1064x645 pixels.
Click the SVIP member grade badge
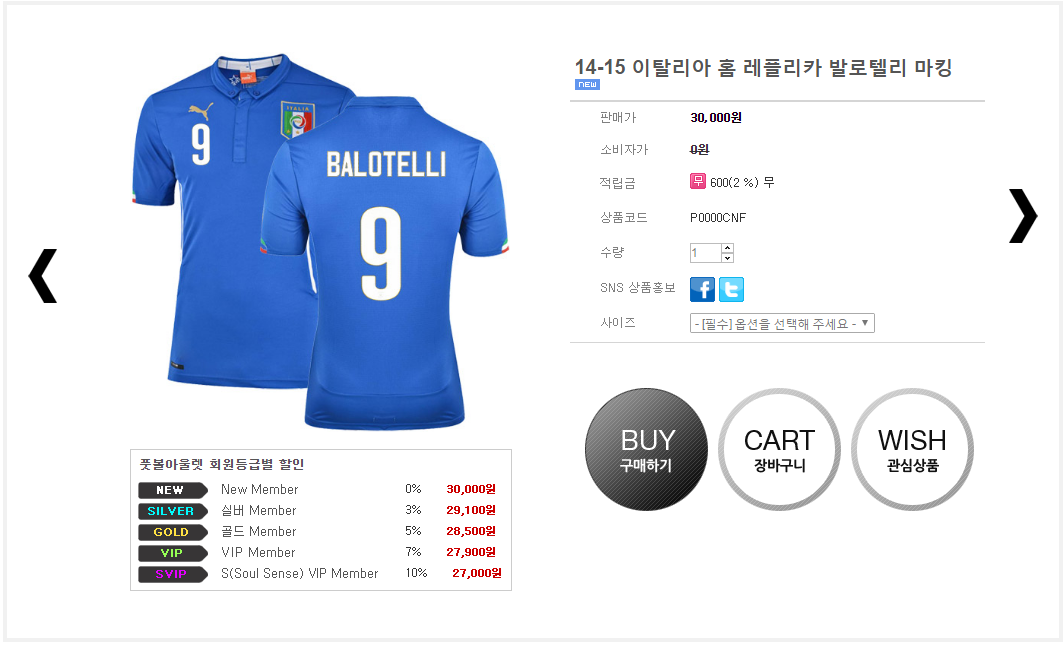(x=172, y=574)
